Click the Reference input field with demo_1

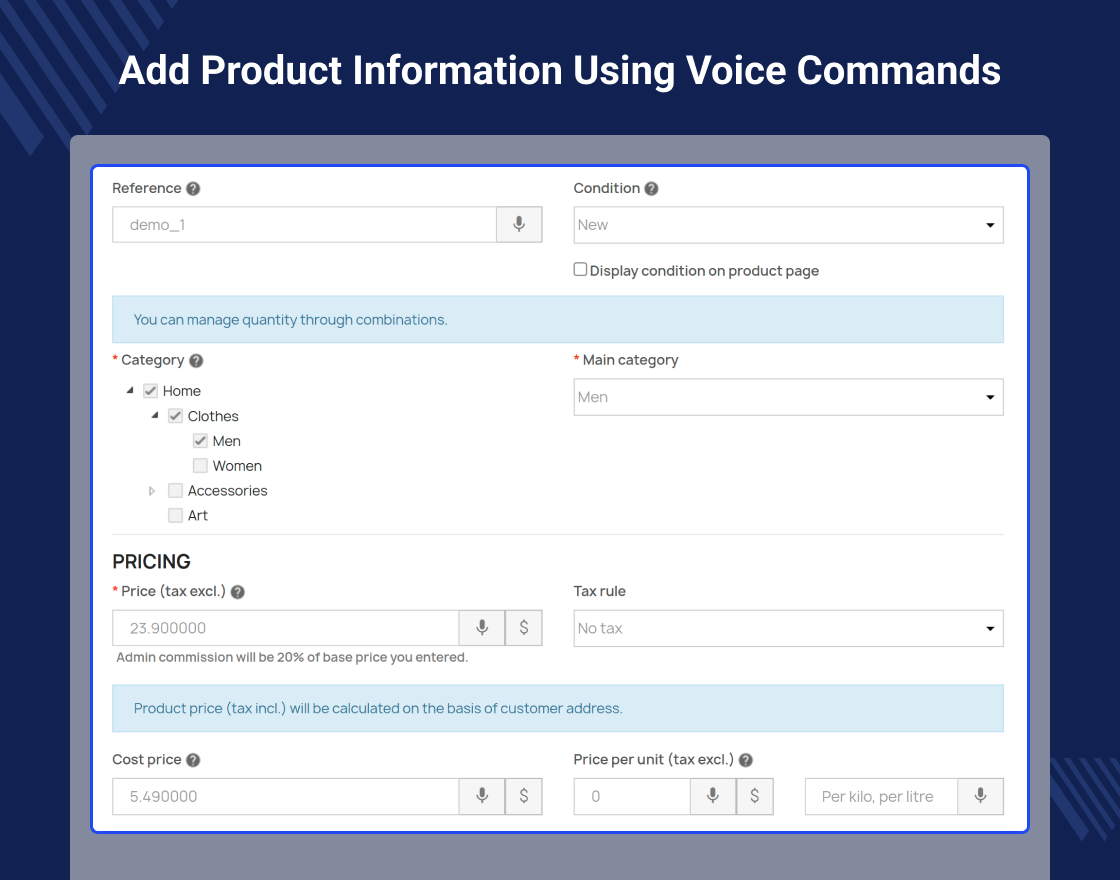click(x=304, y=224)
